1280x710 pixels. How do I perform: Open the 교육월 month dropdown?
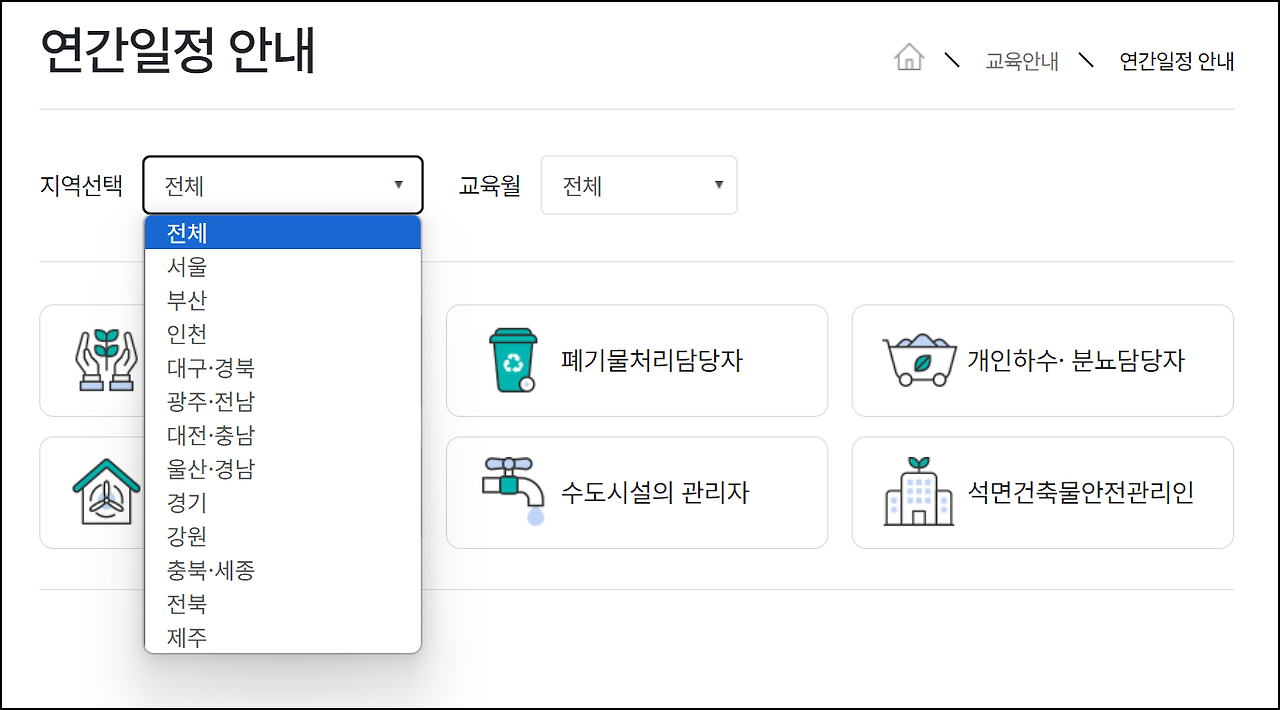[x=639, y=185]
